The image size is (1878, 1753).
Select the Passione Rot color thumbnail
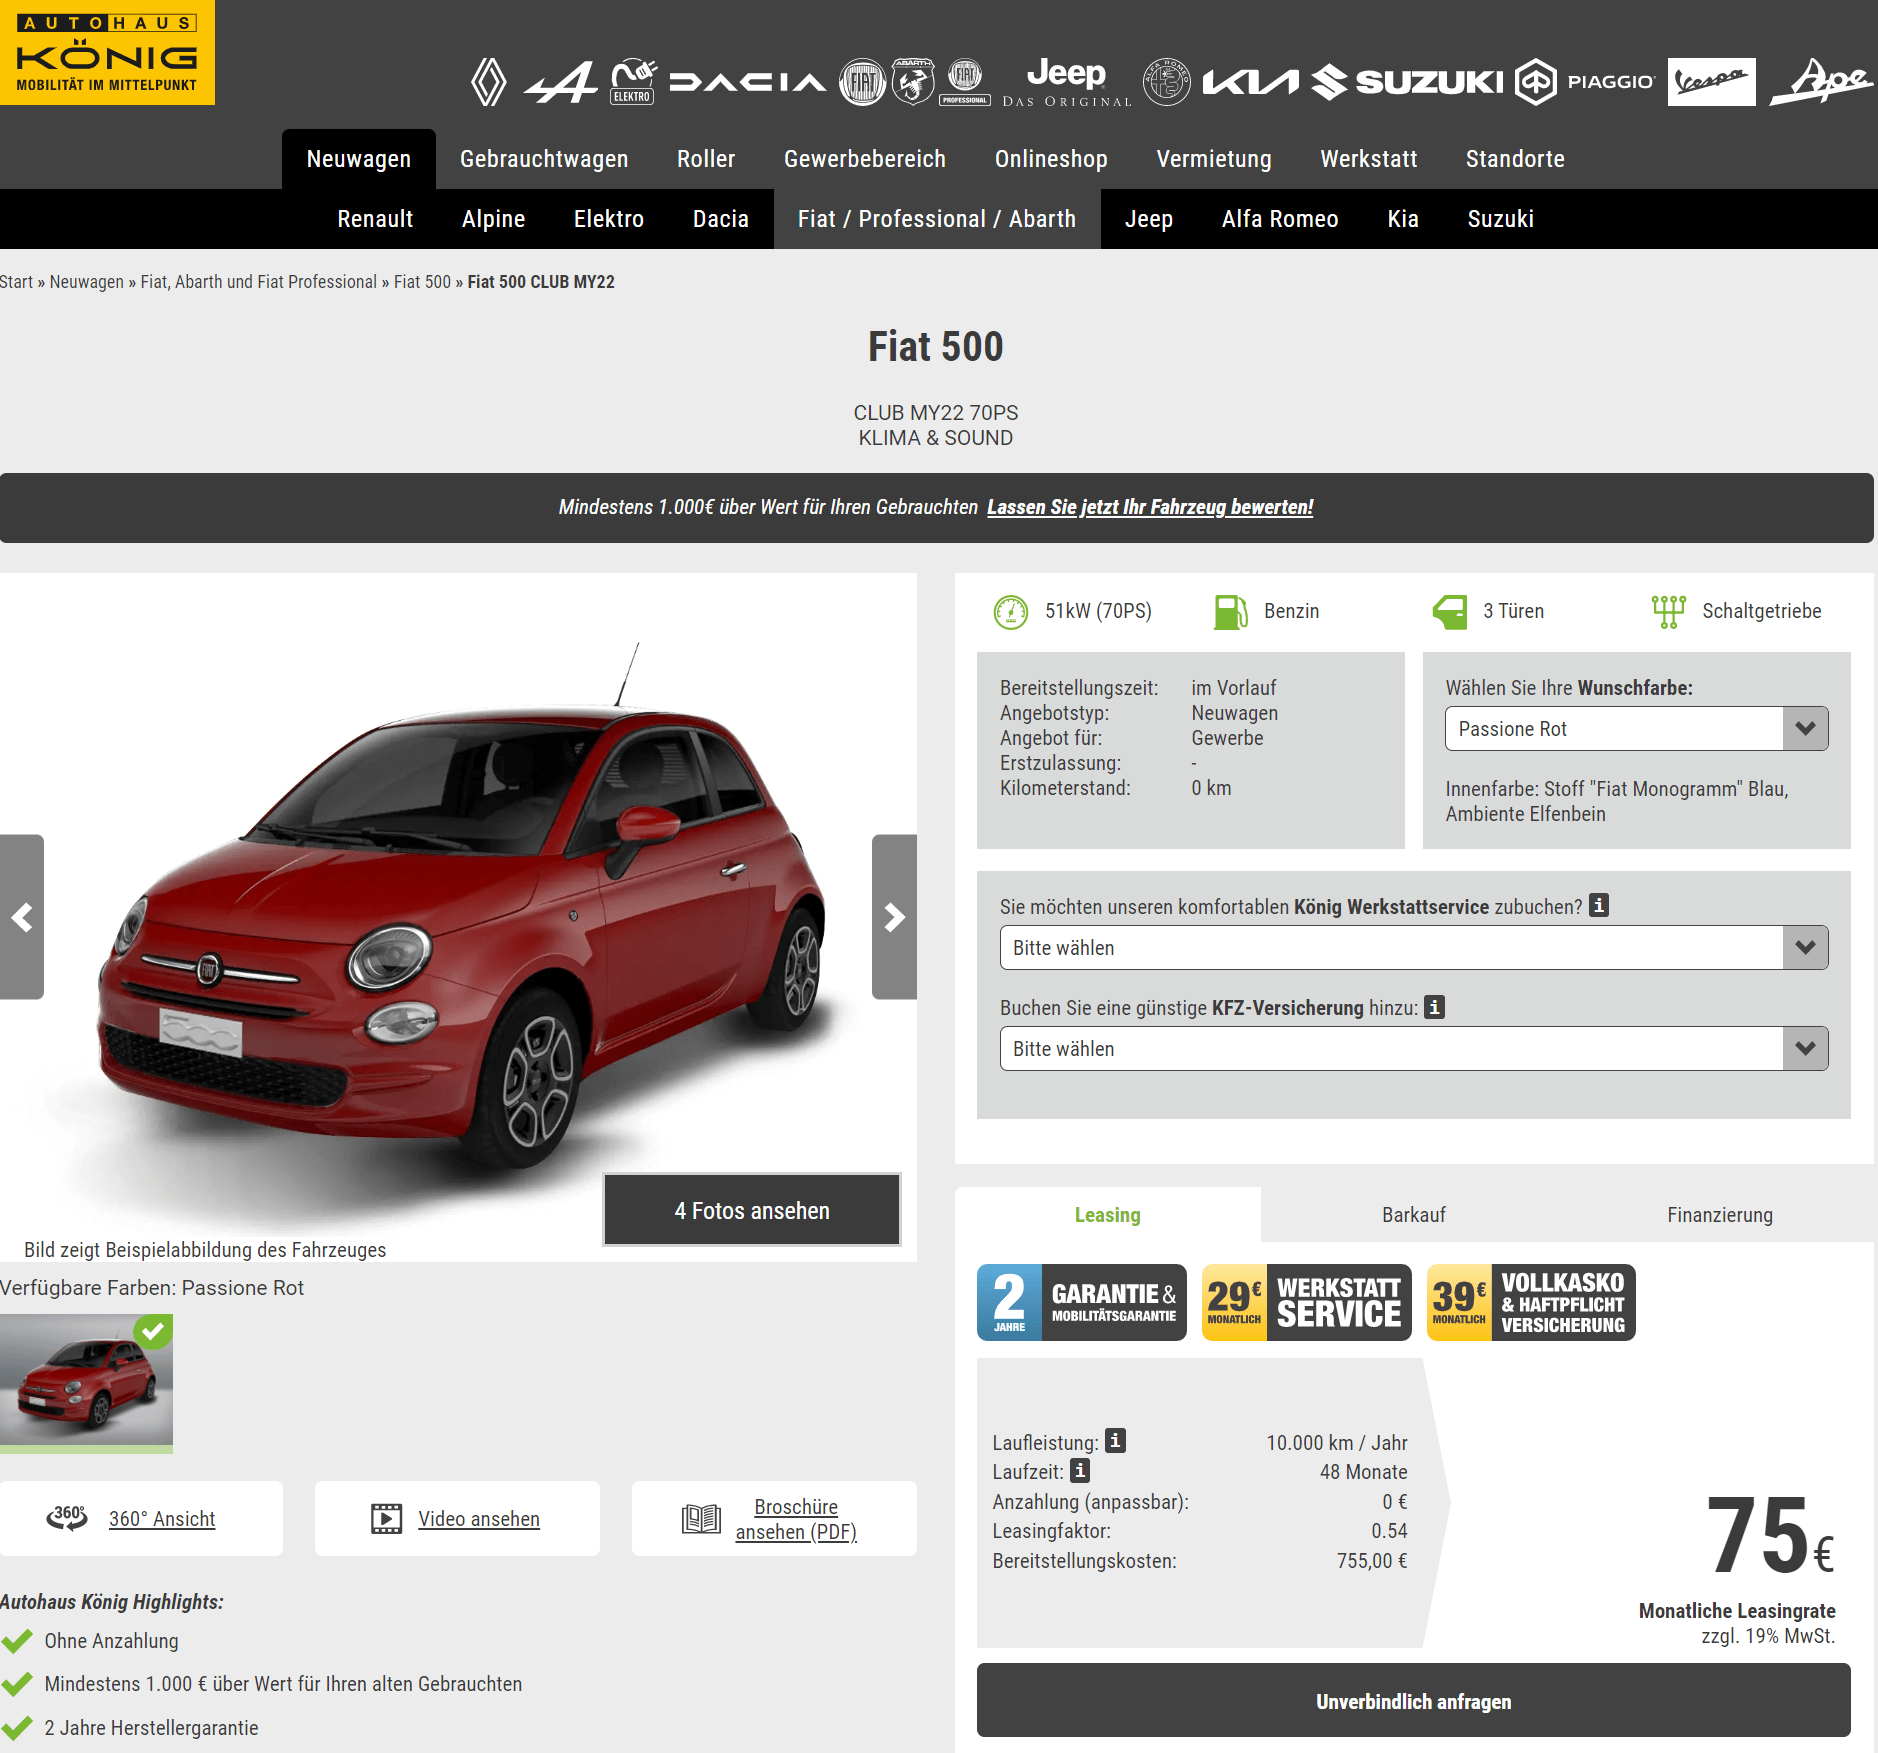(86, 1383)
